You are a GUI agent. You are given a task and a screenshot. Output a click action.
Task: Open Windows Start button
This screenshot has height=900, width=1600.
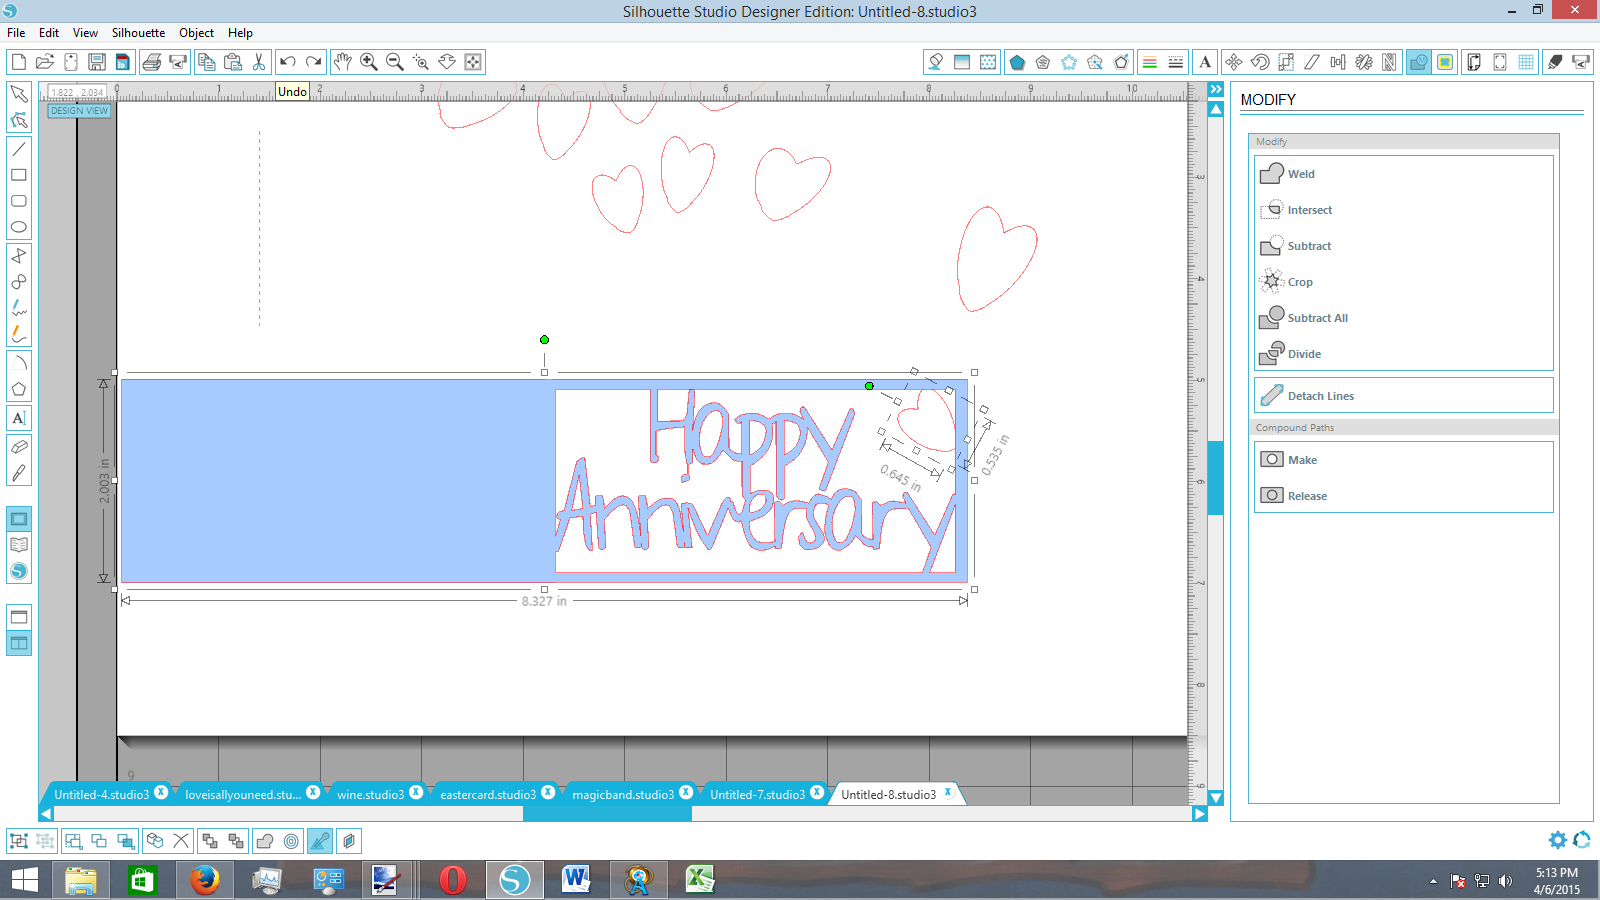point(24,880)
